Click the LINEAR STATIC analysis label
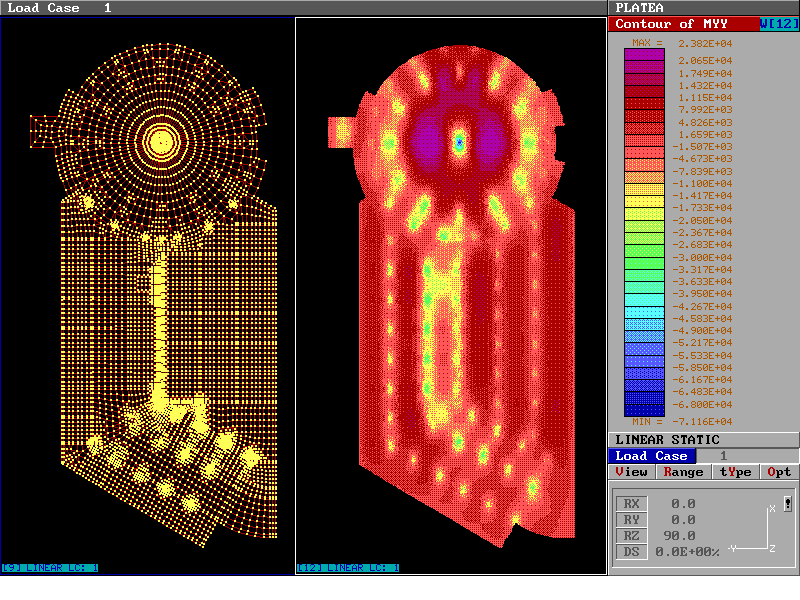Viewport: 800px width, 600px height. pos(667,440)
